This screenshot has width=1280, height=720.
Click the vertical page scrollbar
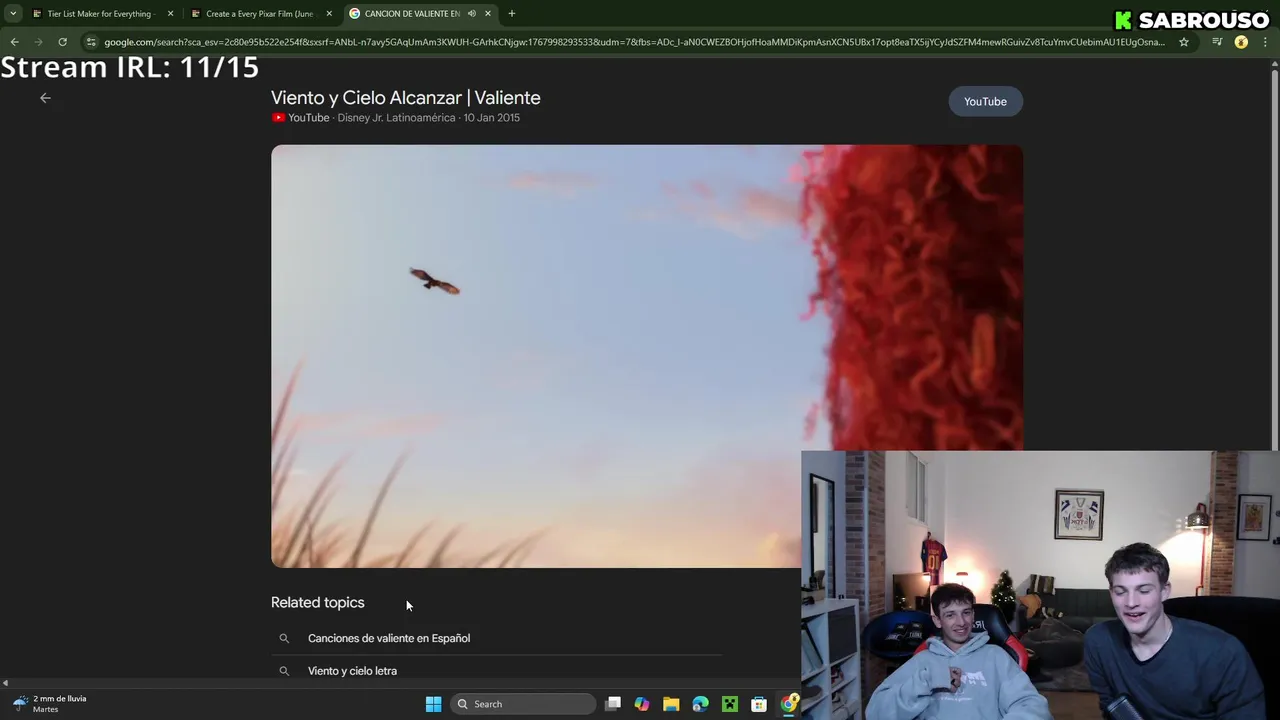pyautogui.click(x=1274, y=260)
